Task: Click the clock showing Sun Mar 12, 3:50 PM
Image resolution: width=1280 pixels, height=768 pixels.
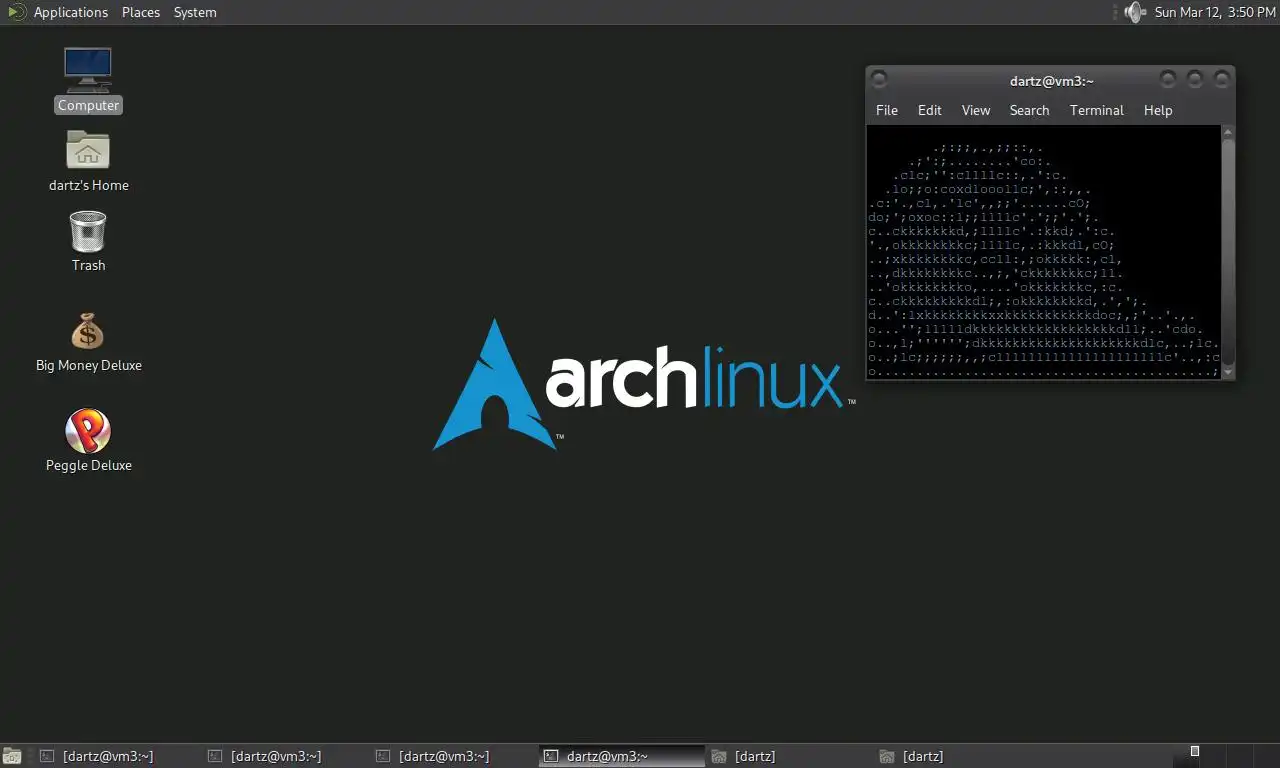Action: coord(1215,12)
